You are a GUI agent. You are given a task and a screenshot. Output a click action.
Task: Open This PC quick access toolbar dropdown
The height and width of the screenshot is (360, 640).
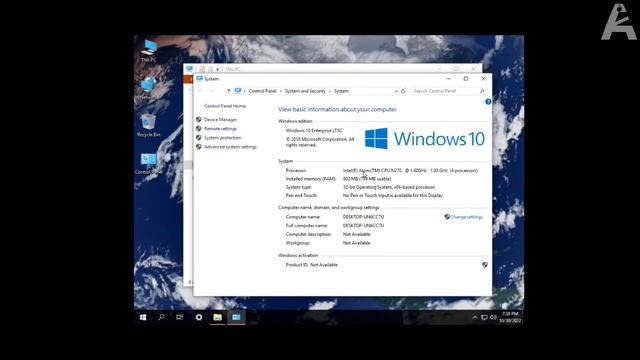pos(218,69)
